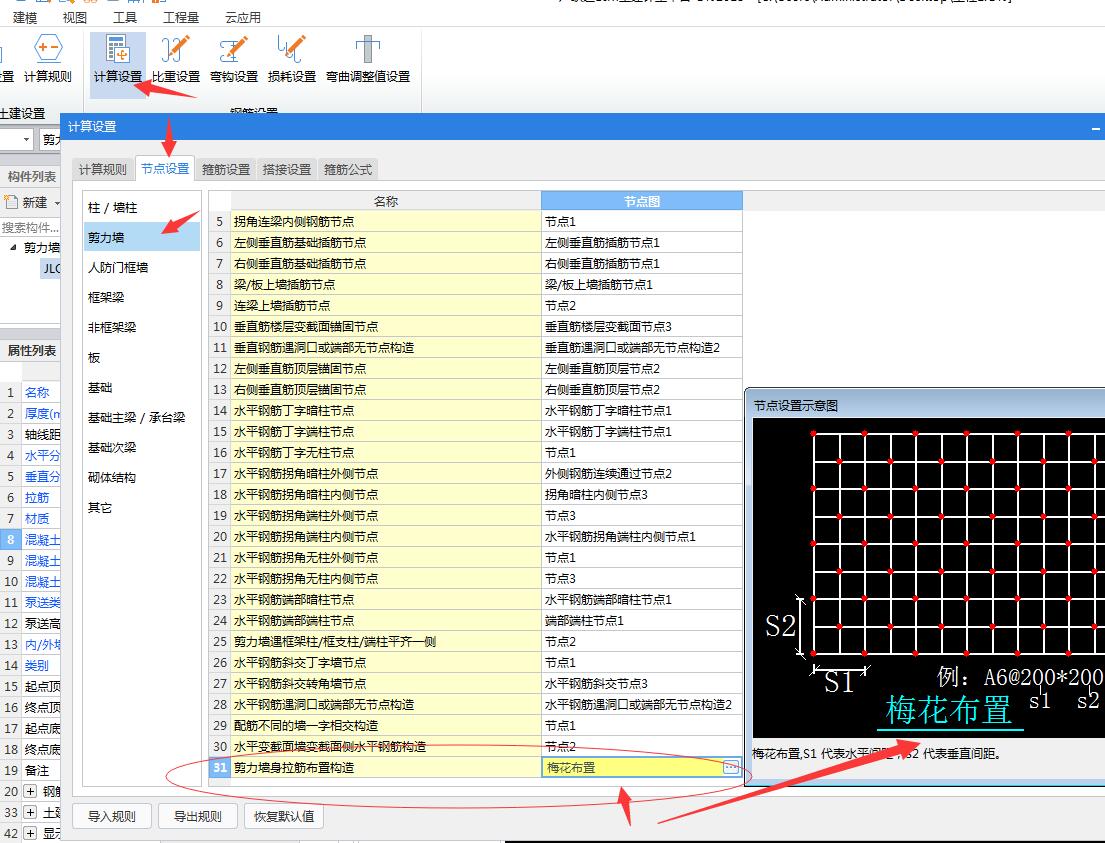1105x843 pixels.
Task: Click the 新建 new component icon
Action: 11,202
